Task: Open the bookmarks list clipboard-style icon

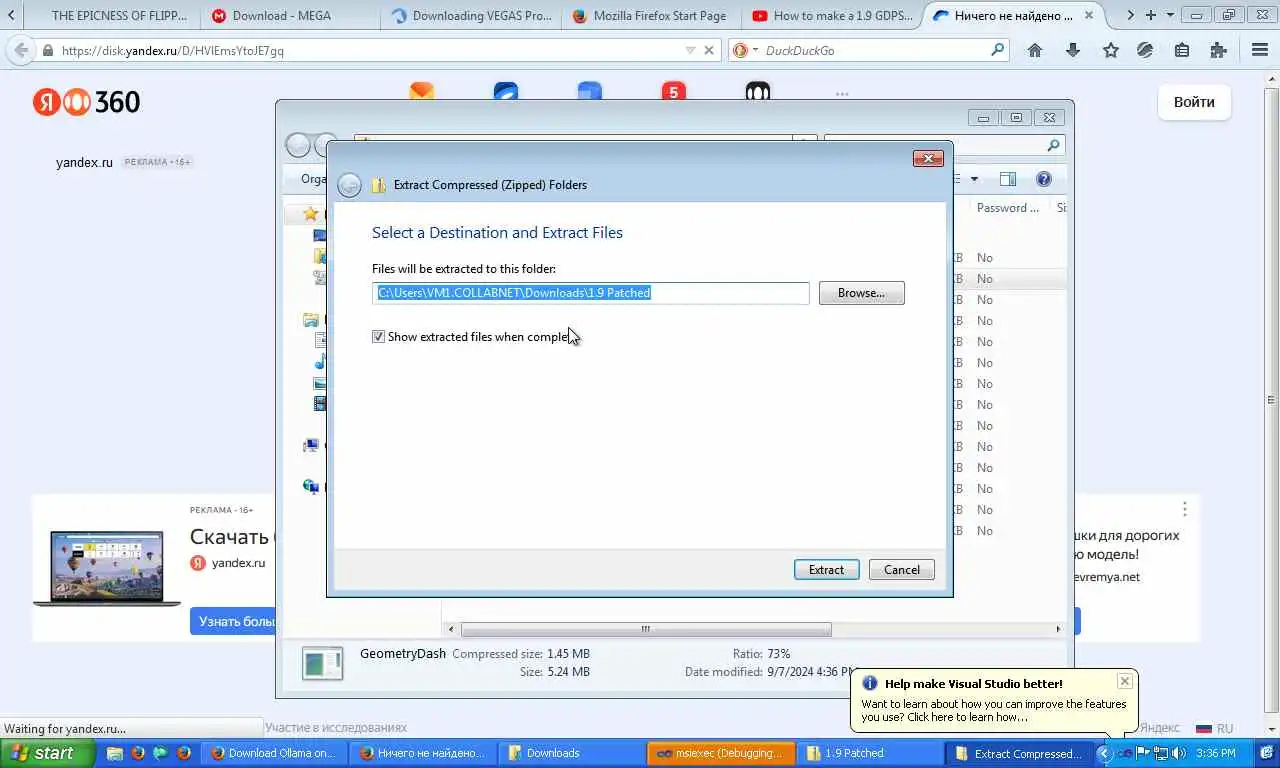Action: (1182, 50)
